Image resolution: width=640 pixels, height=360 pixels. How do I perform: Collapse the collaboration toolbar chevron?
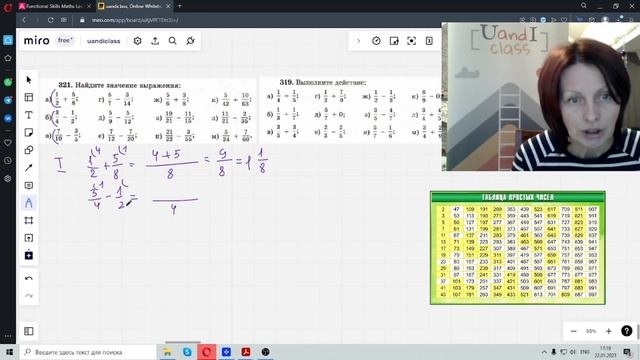(358, 41)
